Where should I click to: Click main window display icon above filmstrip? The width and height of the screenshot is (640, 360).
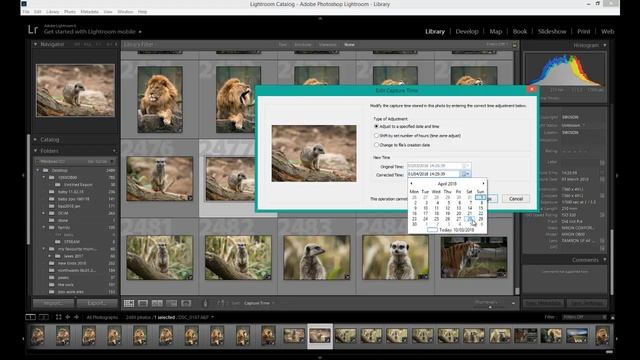(30, 317)
